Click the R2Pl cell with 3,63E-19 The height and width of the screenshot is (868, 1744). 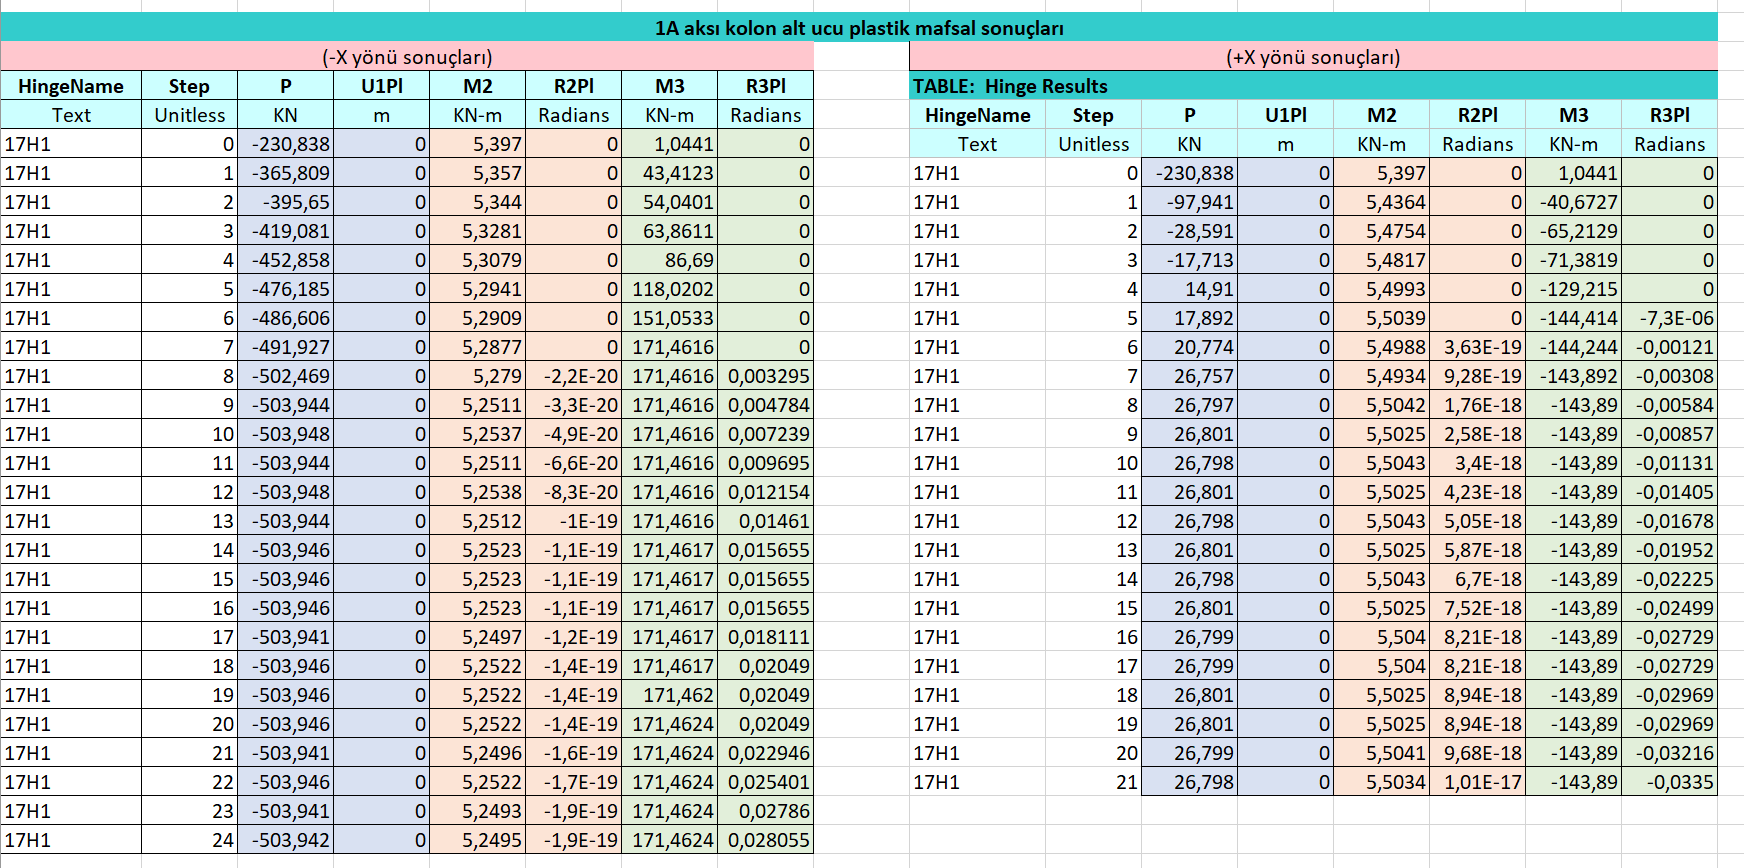[1478, 347]
